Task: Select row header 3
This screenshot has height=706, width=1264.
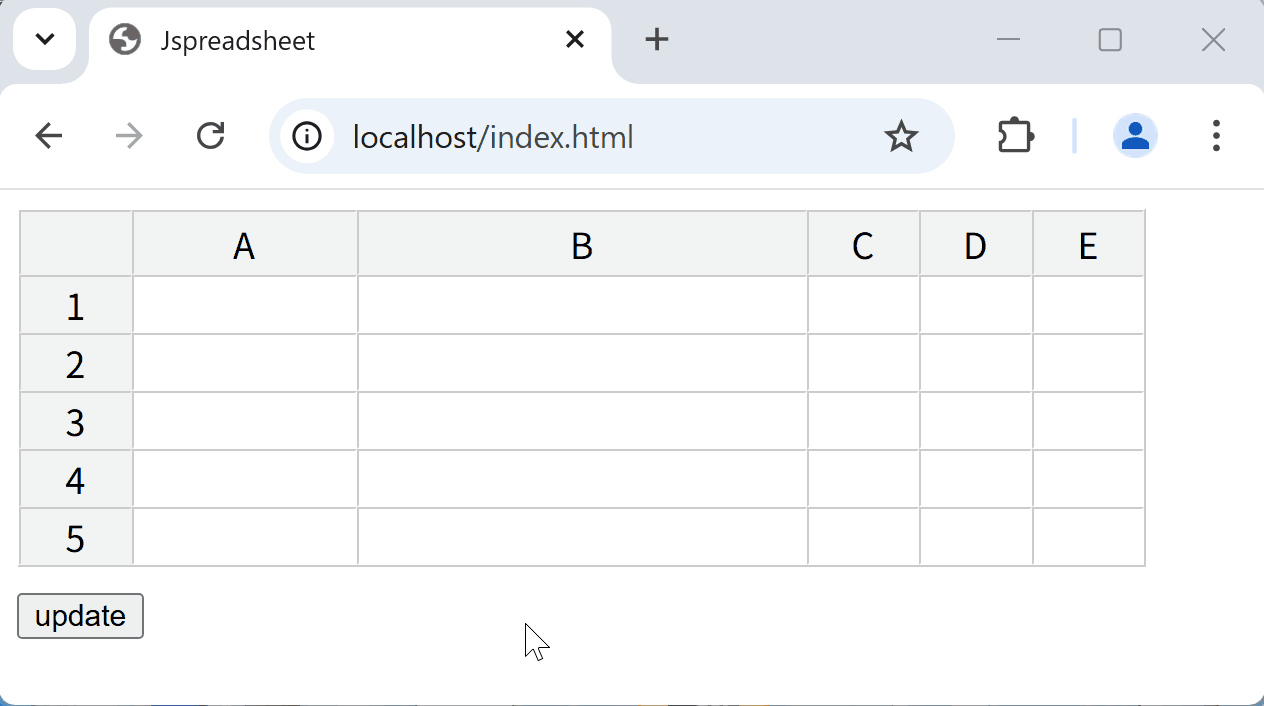Action: [x=75, y=422]
